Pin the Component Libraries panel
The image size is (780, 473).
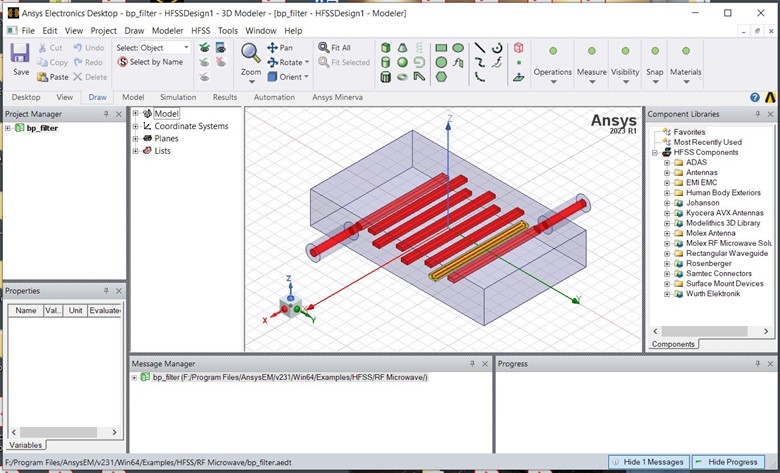click(x=758, y=114)
